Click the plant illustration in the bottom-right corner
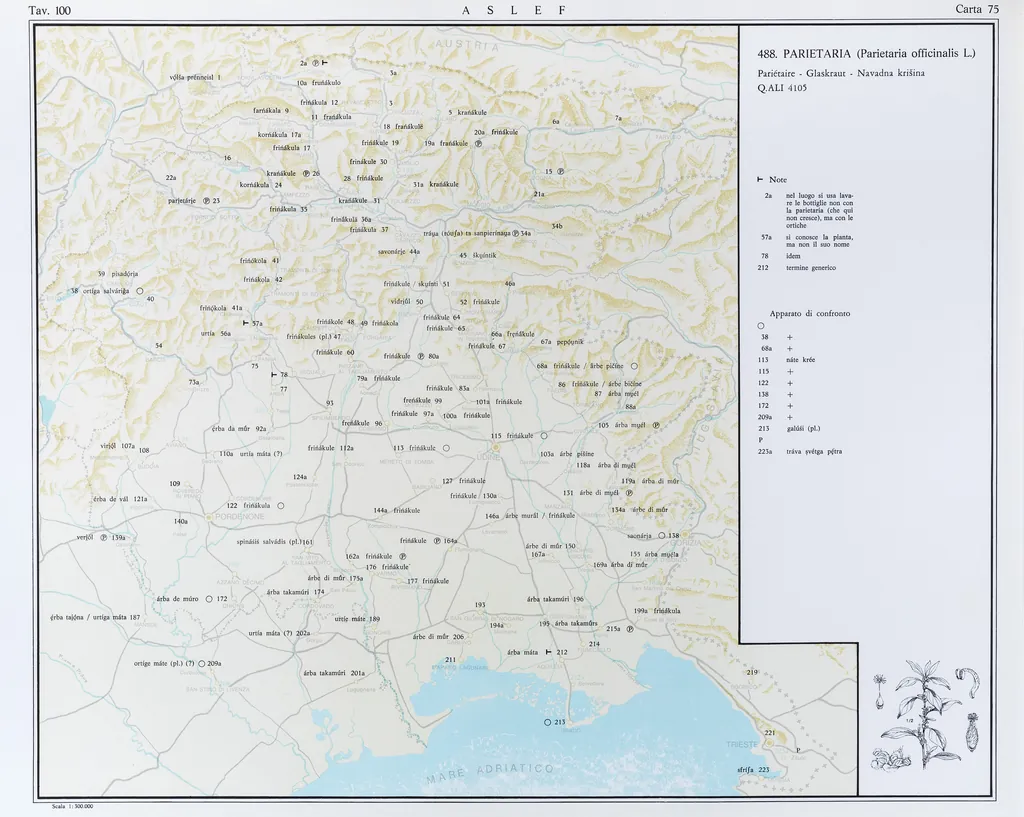 (x=925, y=712)
